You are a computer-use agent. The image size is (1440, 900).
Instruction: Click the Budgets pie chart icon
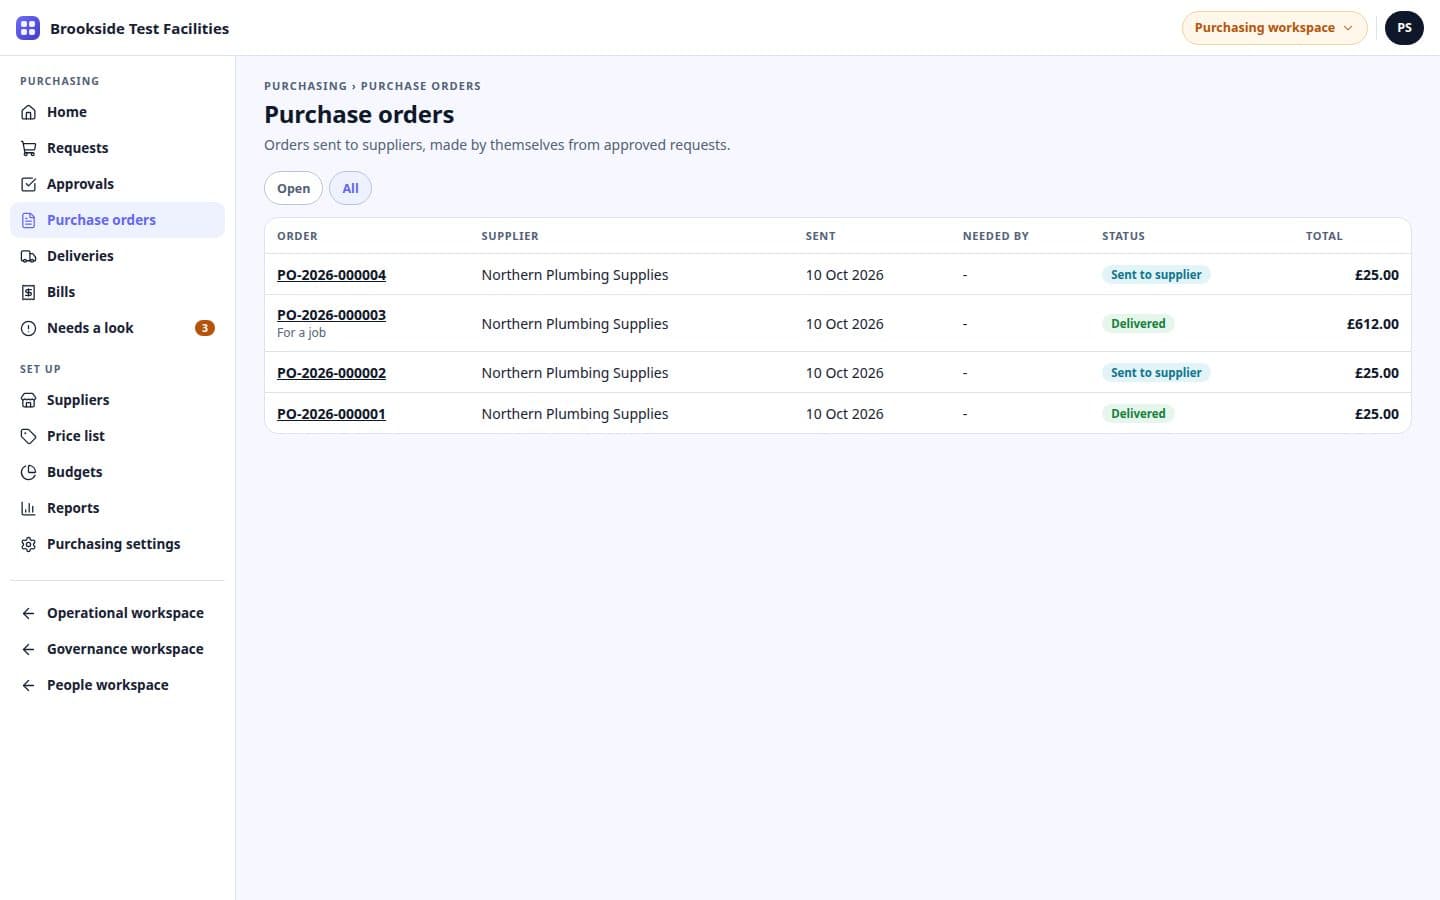click(28, 472)
